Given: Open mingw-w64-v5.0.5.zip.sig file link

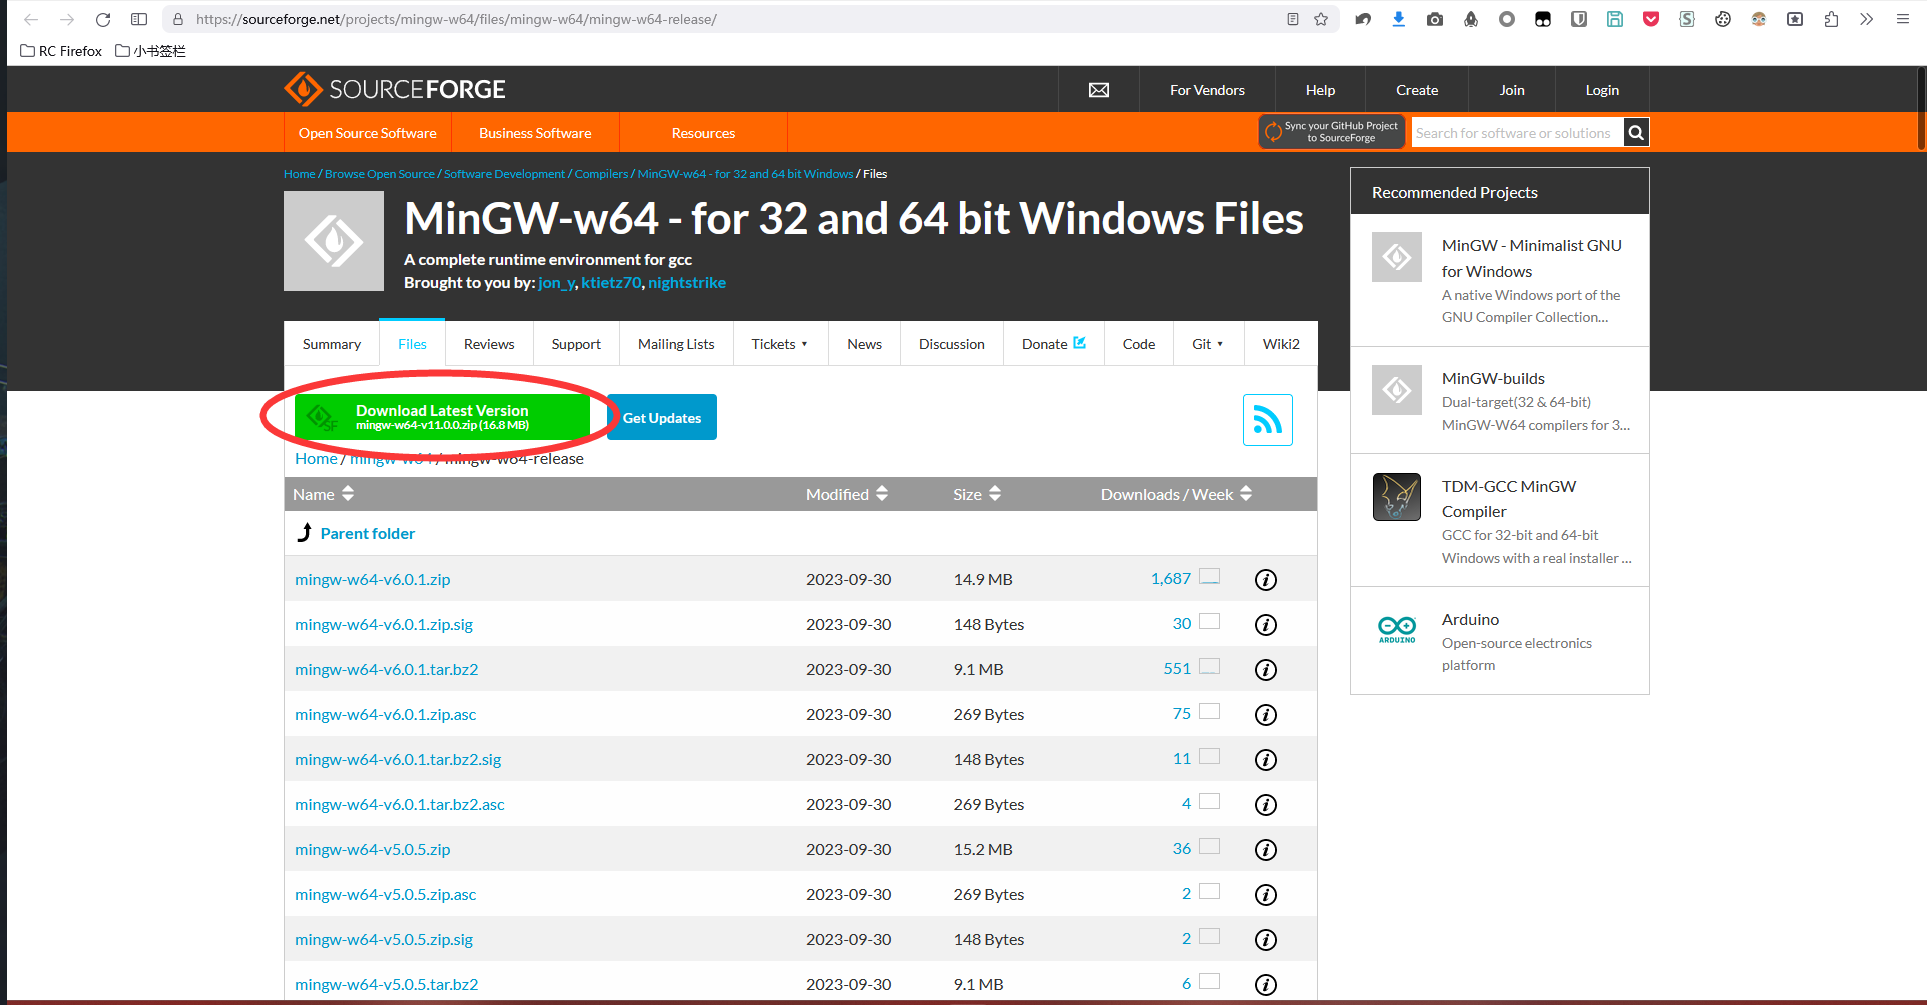Looking at the screenshot, I should click(384, 940).
